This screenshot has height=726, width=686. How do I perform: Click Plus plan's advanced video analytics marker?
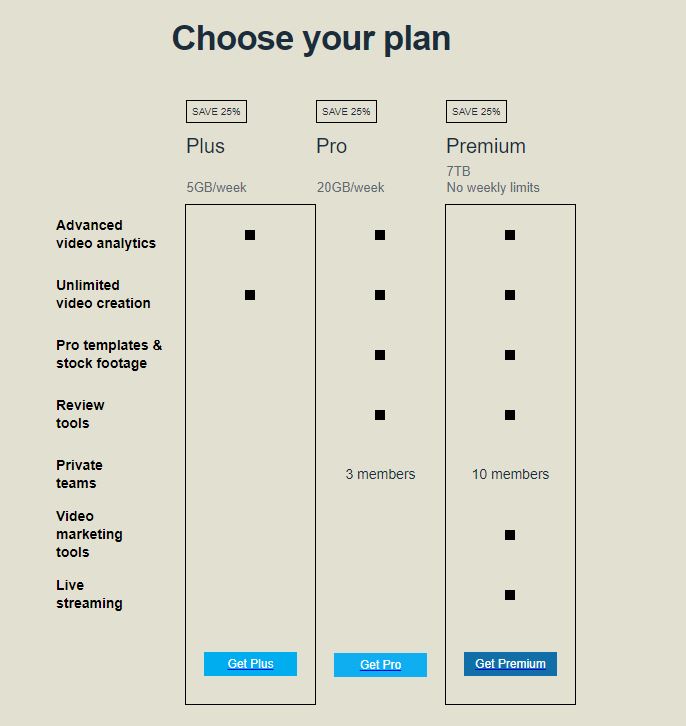pos(250,235)
